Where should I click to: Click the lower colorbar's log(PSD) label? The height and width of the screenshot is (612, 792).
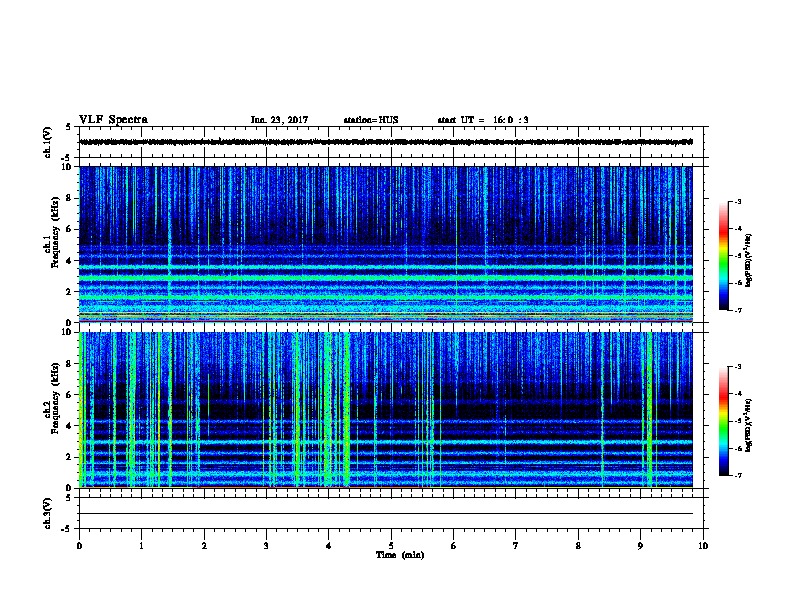(x=748, y=425)
